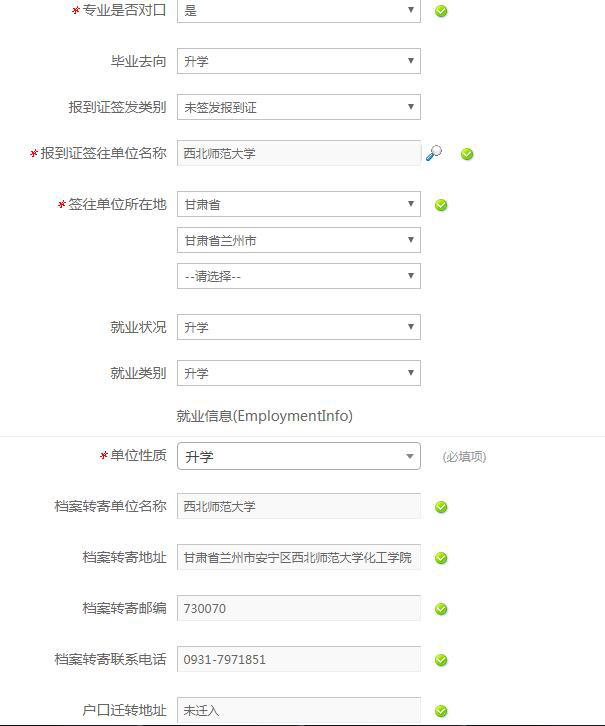This screenshot has width=605, height=726.
Task: Click the green checkmark after the search icon
Action: point(467,154)
